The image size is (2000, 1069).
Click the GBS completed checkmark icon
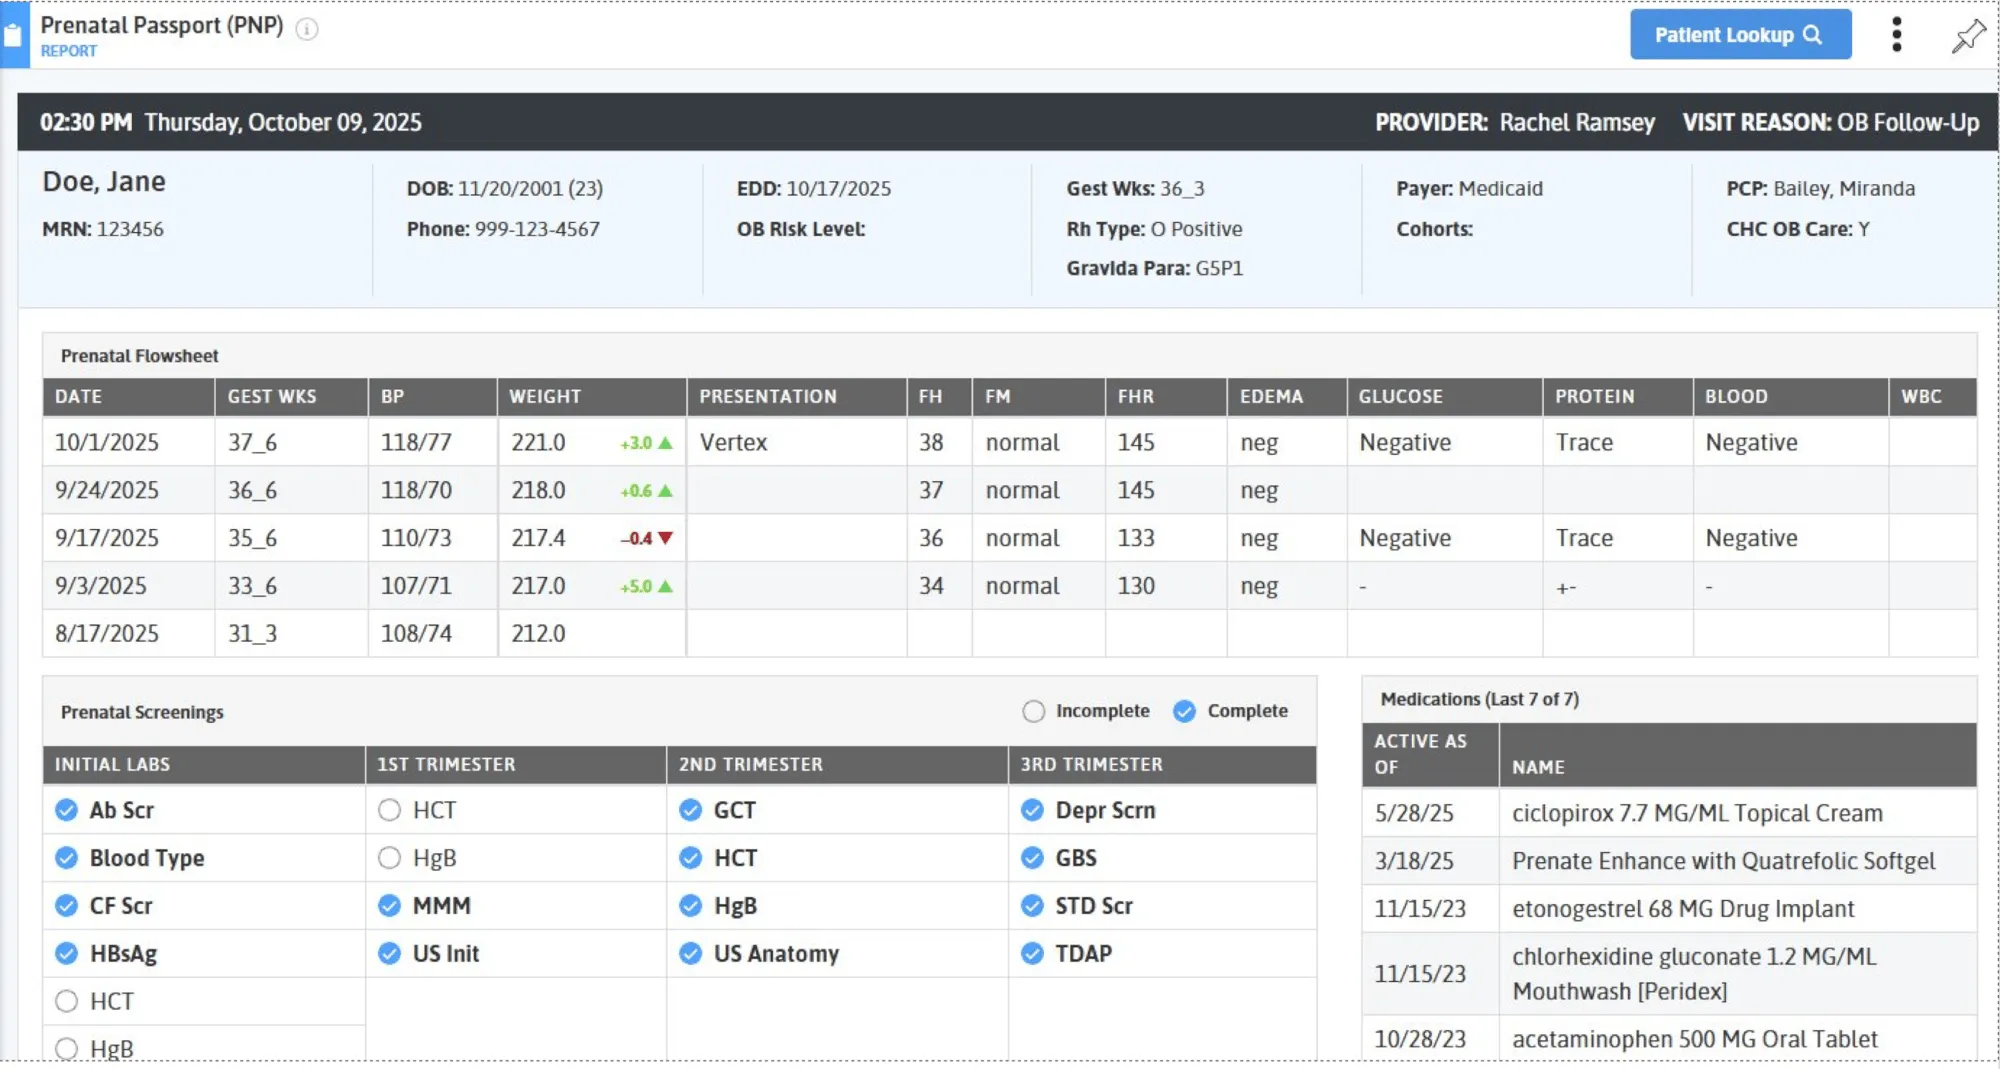tap(1032, 858)
